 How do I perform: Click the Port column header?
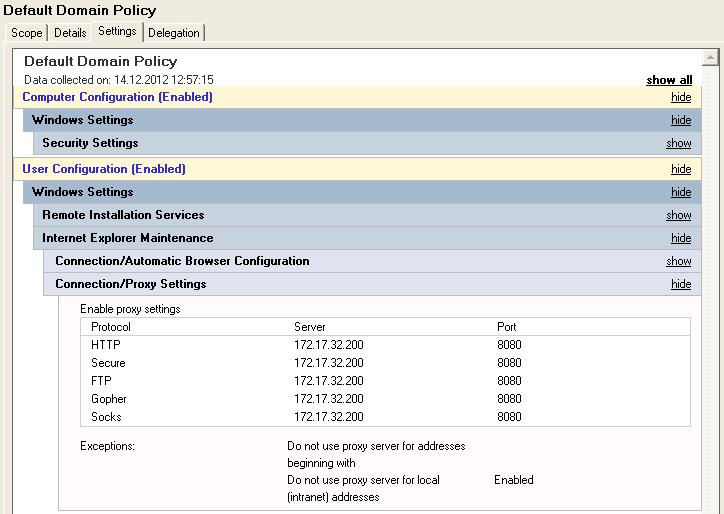coord(507,327)
